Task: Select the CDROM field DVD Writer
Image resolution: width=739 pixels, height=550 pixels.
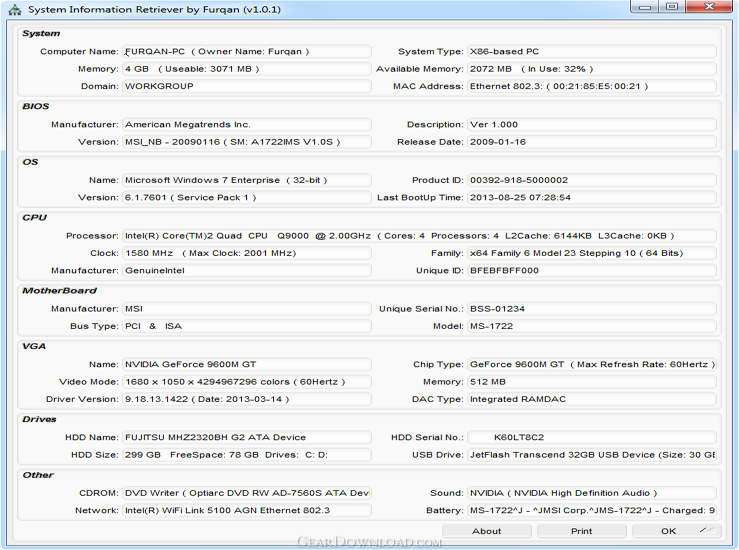Action: pos(247,493)
